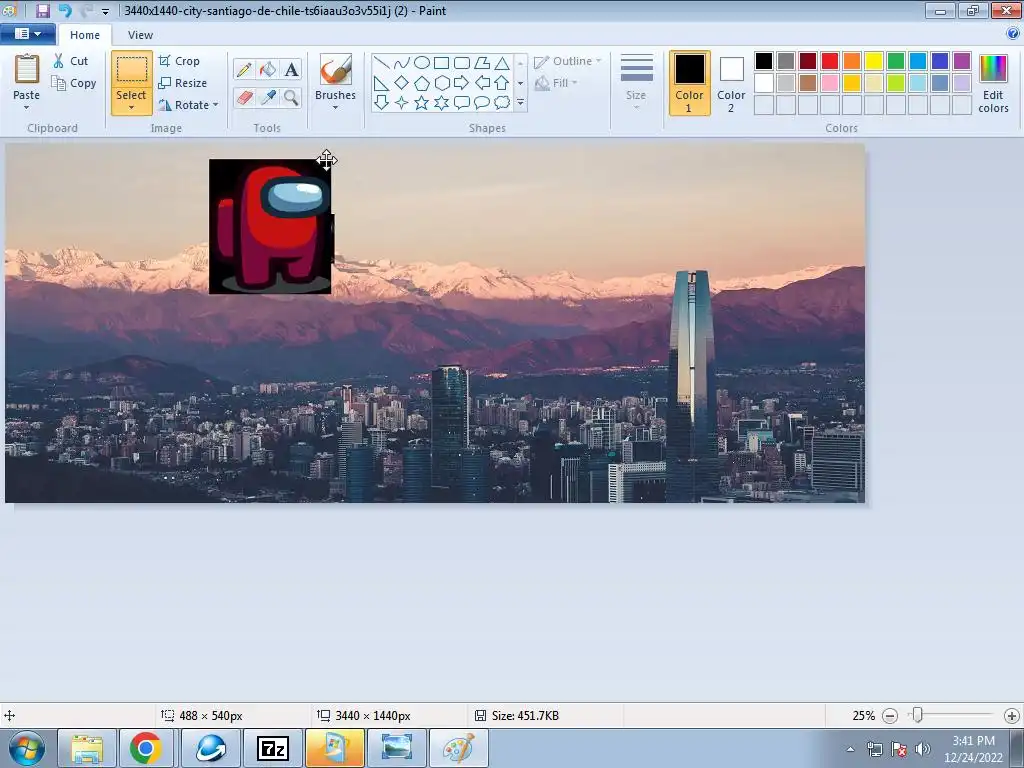This screenshot has width=1024, height=768.
Task: Choose the Oval shape
Action: pyautogui.click(x=422, y=63)
